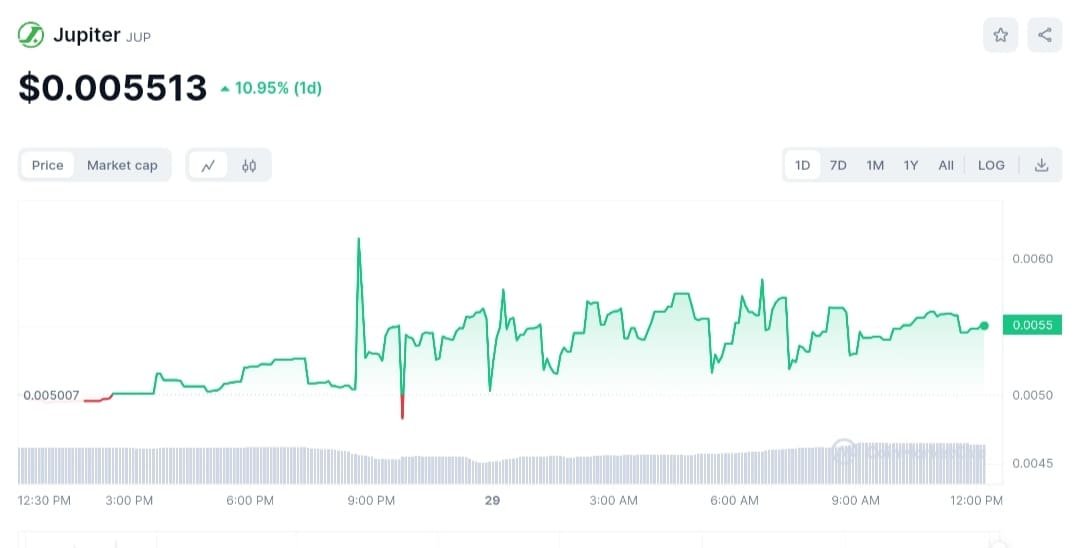
Task: Select the Market cap tab
Action: pyautogui.click(x=122, y=165)
